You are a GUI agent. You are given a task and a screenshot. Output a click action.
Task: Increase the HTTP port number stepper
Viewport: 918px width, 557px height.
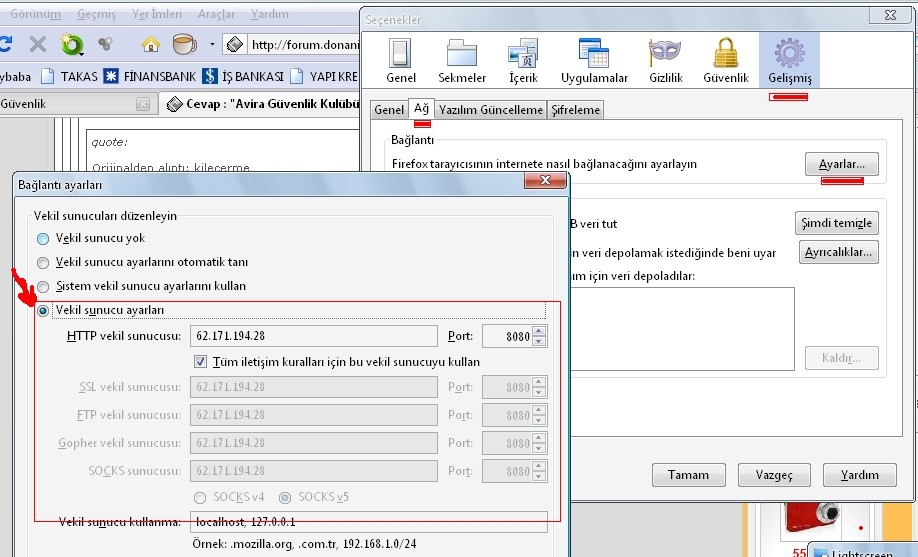click(540, 331)
